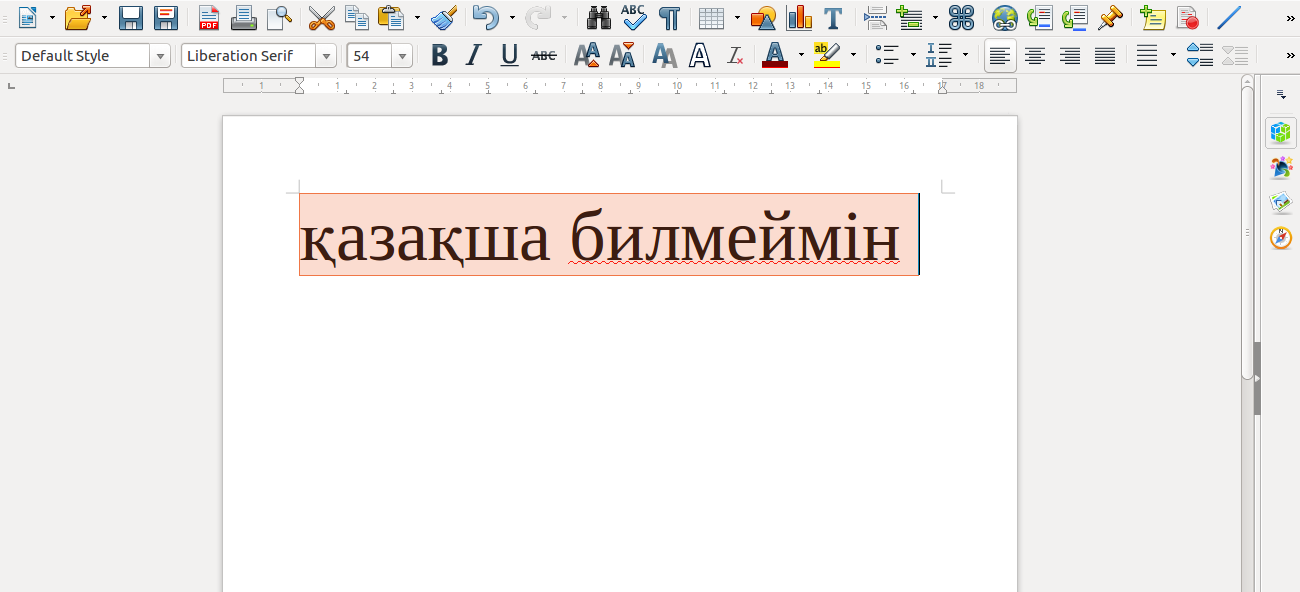Click the Save document icon
This screenshot has height=592, width=1300.
coord(131,17)
